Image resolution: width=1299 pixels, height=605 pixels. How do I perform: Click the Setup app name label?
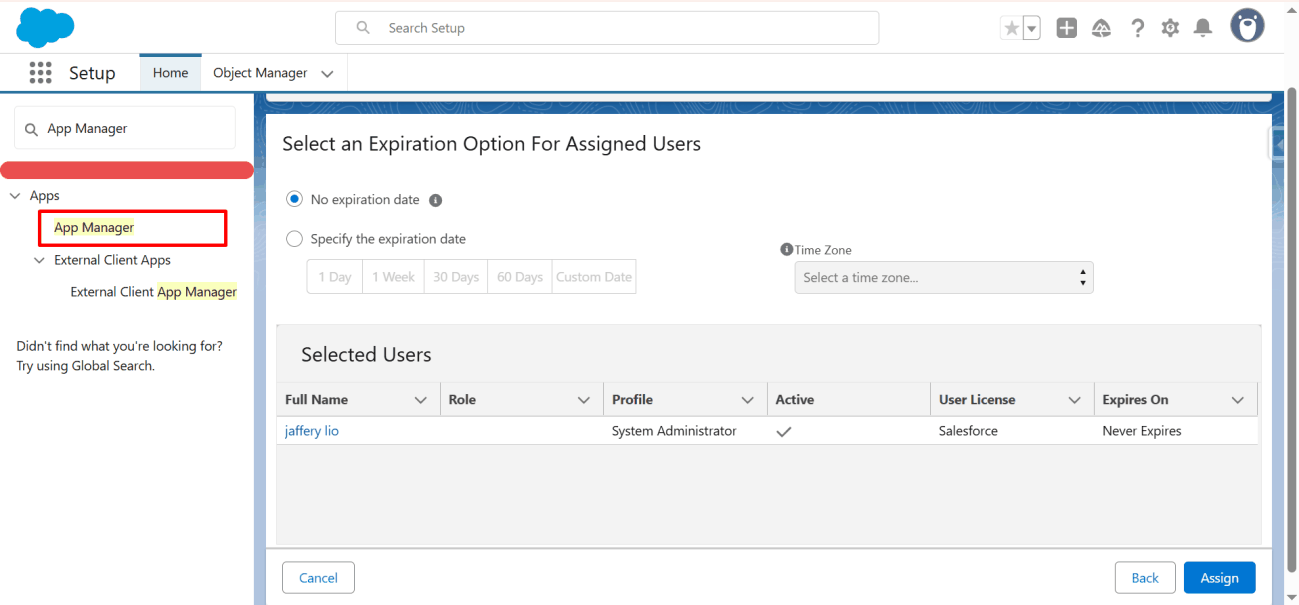[x=92, y=73]
